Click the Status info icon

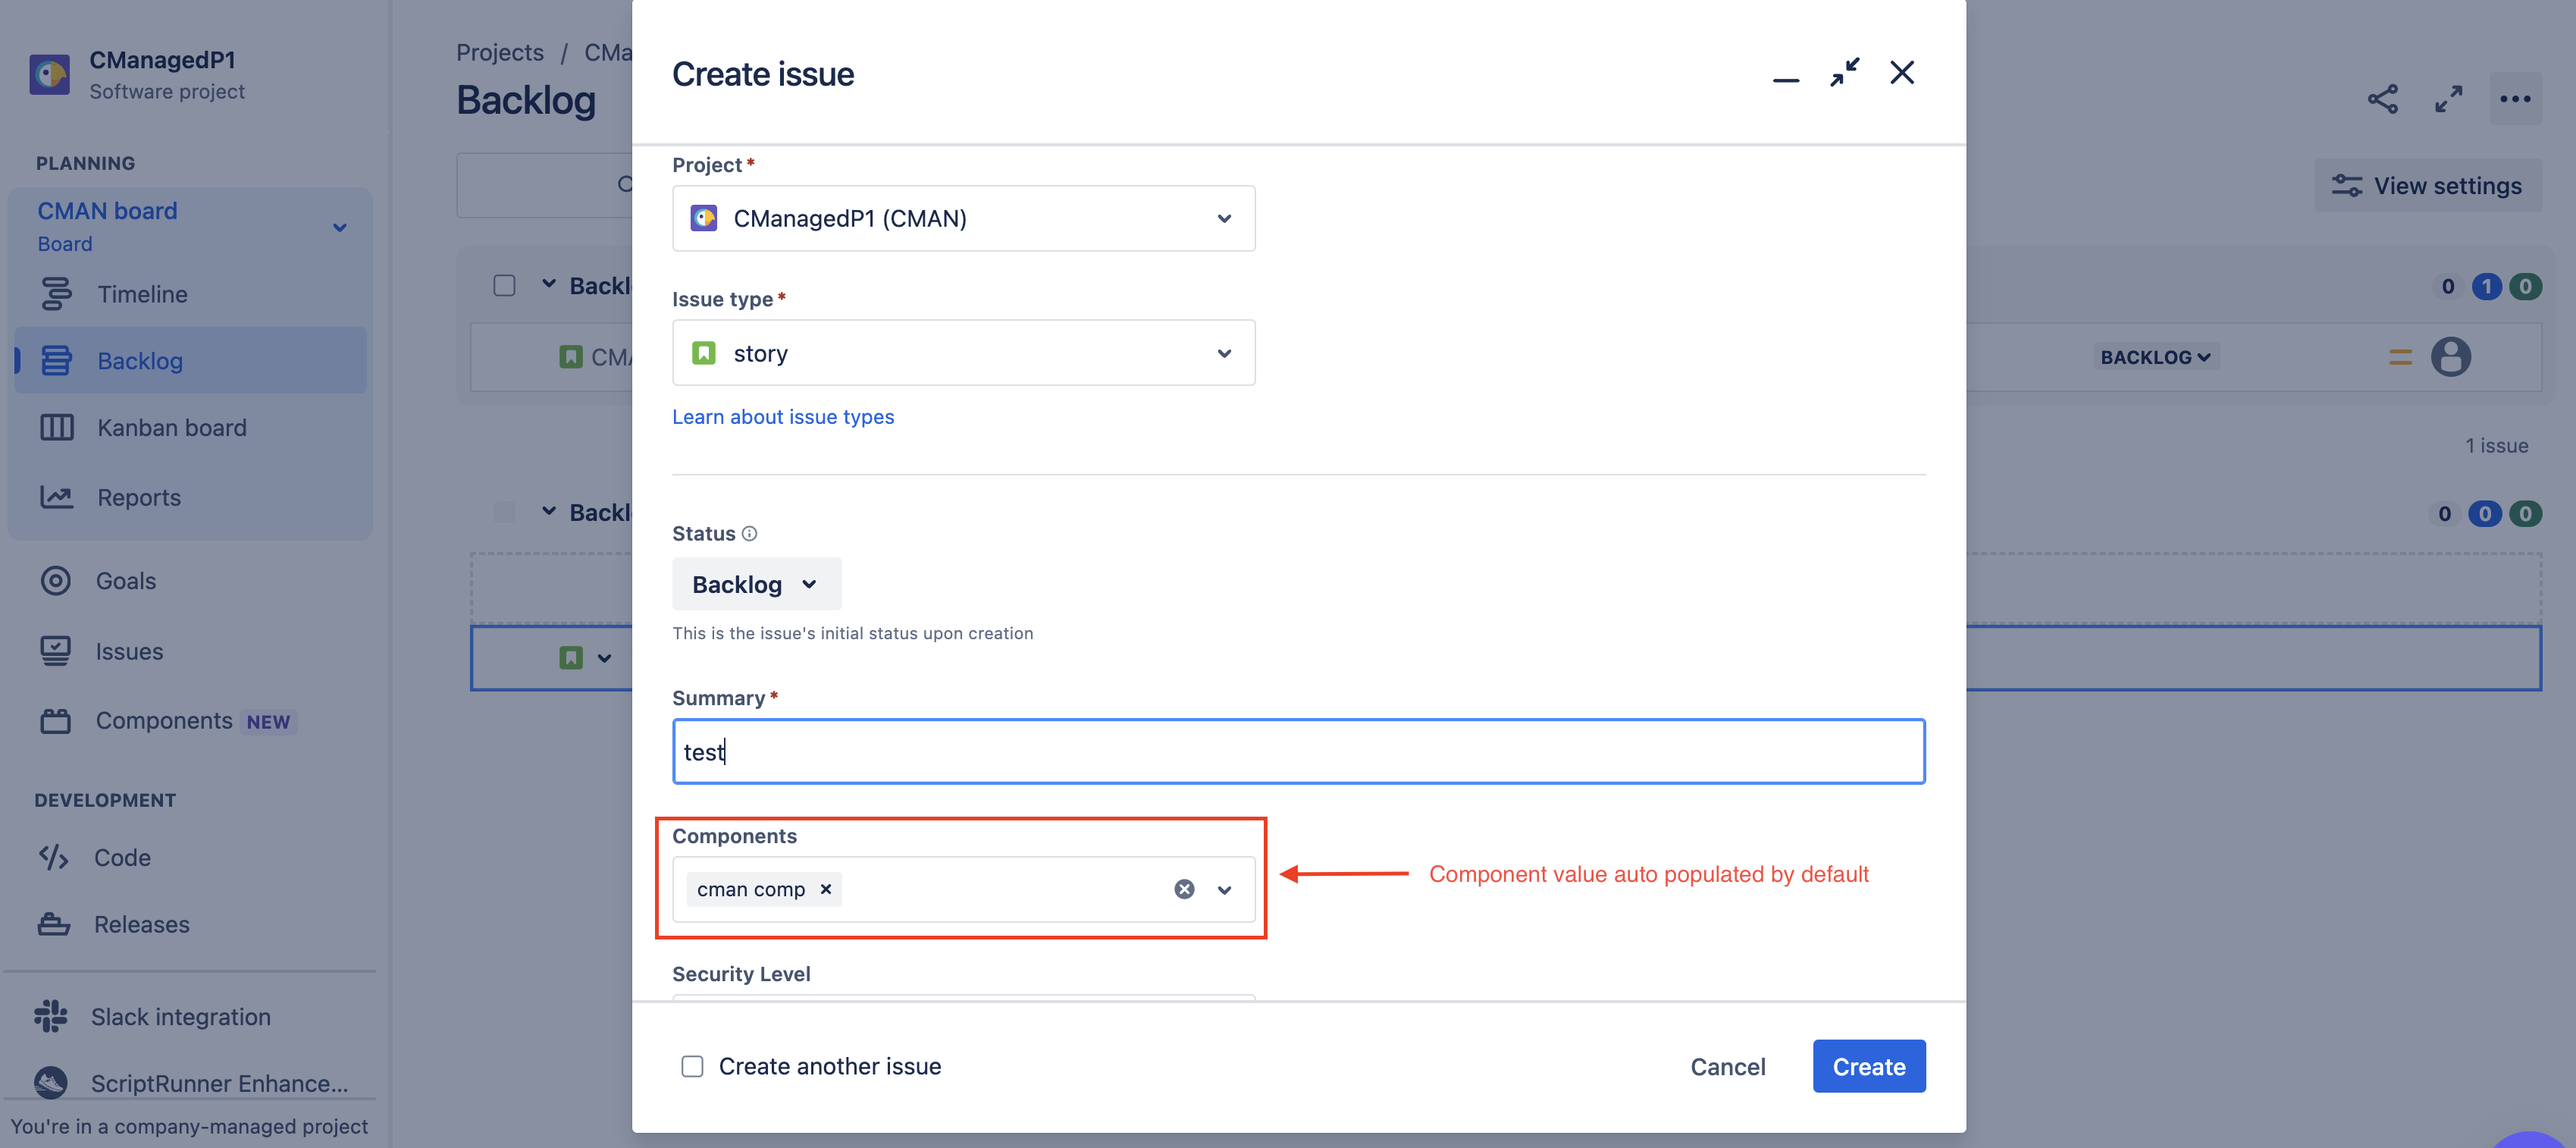(x=749, y=534)
